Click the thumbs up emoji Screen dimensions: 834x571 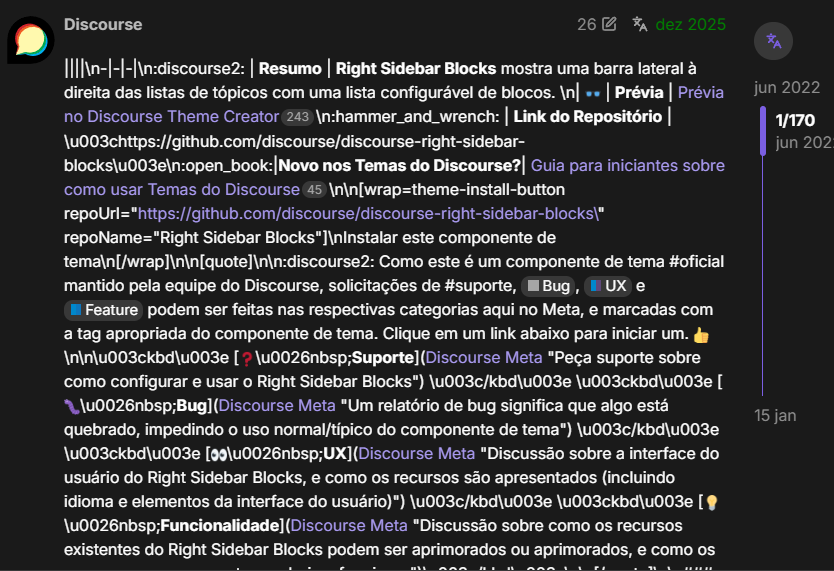(701, 335)
